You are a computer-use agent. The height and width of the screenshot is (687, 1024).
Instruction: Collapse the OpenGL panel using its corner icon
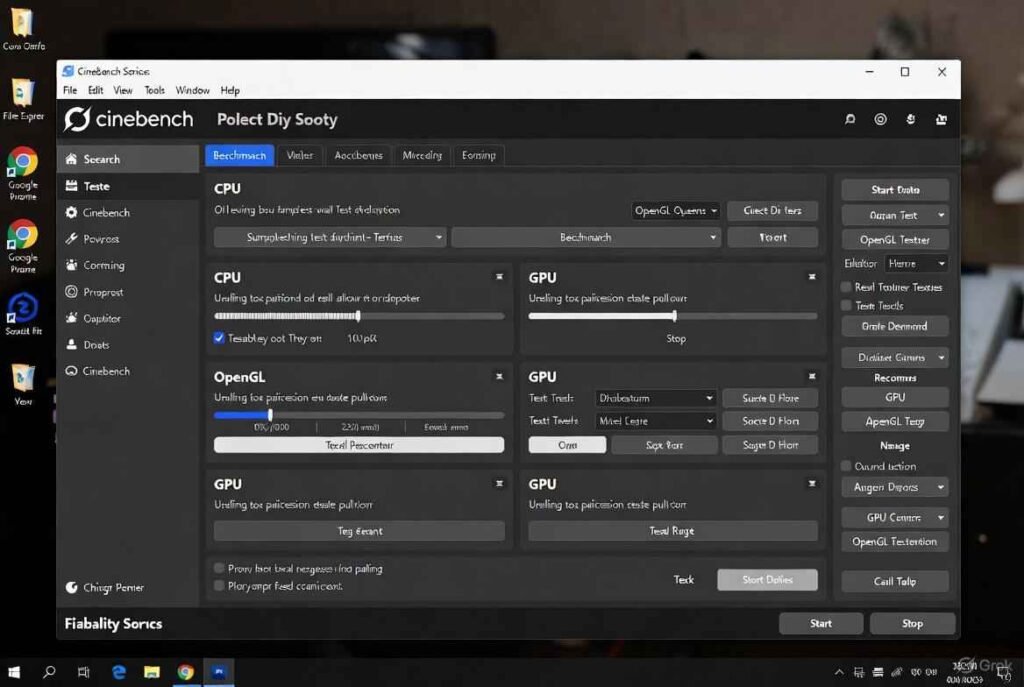(499, 377)
